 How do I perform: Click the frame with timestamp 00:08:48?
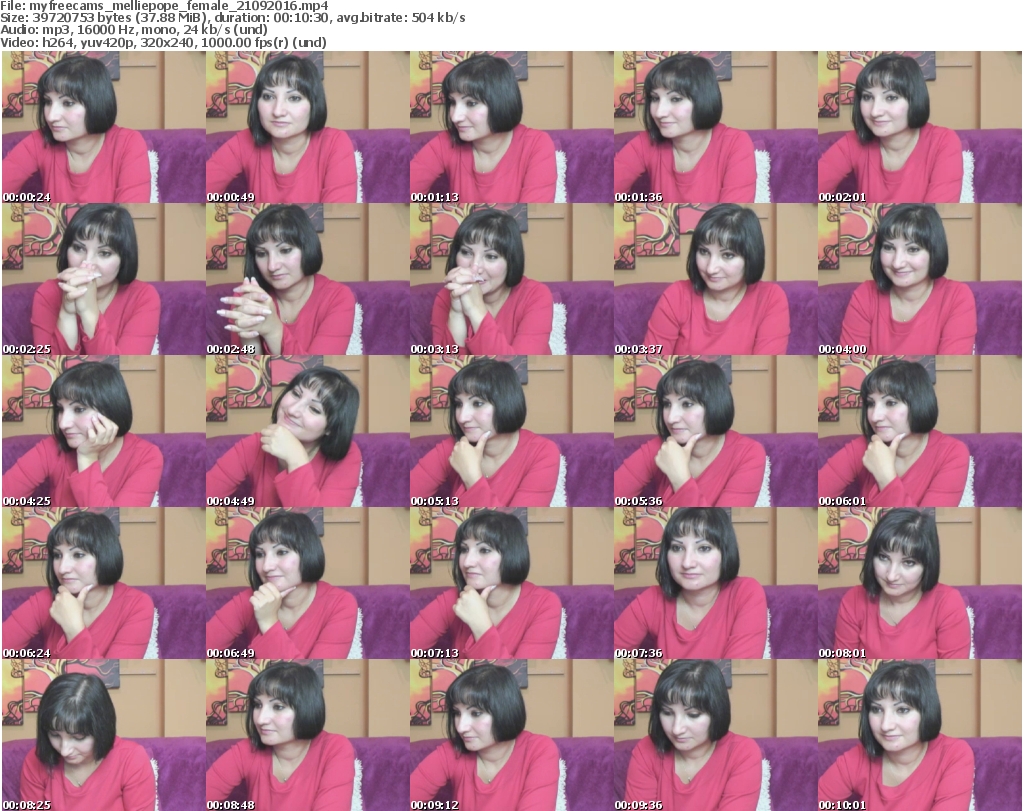pyautogui.click(x=308, y=735)
